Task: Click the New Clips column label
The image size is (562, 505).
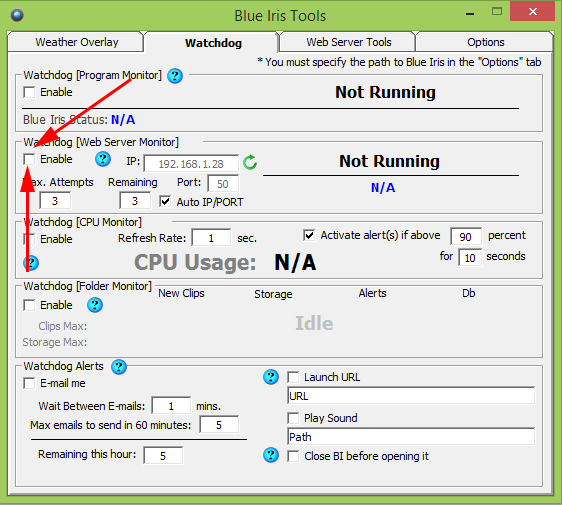Action: [181, 293]
